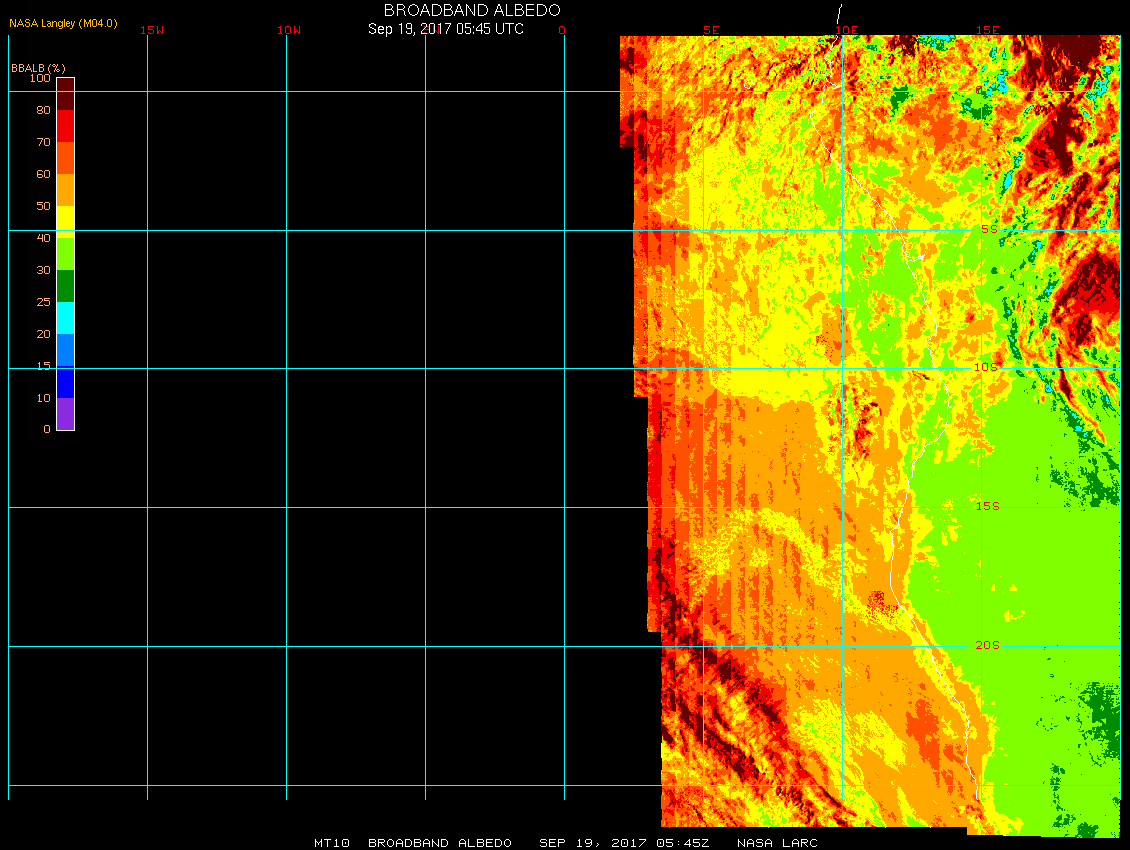This screenshot has height=850, width=1130.
Task: Click the Sep 19, 2017 05:45 UTC timestamp
Action: (446, 28)
